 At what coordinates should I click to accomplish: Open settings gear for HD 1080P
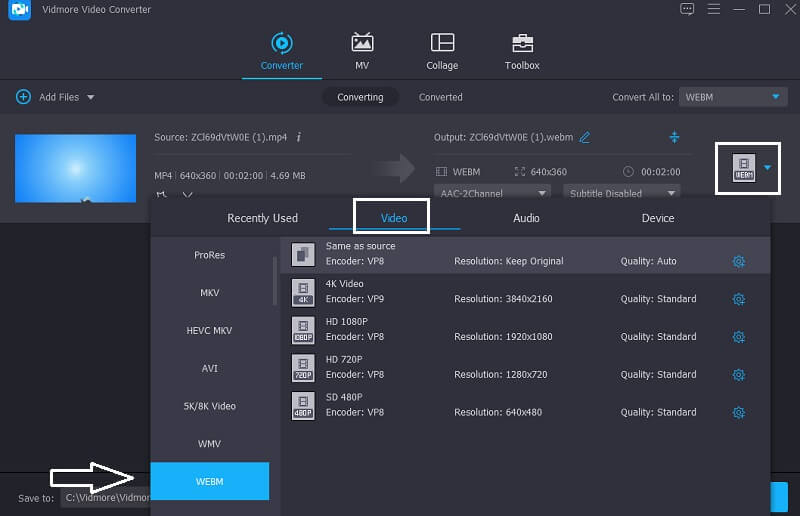click(738, 337)
